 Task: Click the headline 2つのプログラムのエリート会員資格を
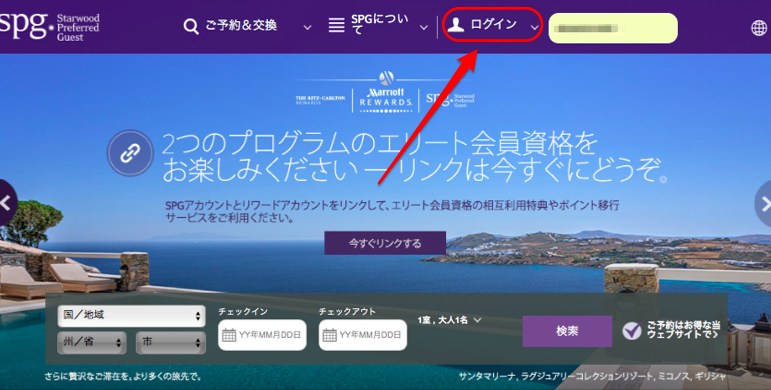click(379, 144)
